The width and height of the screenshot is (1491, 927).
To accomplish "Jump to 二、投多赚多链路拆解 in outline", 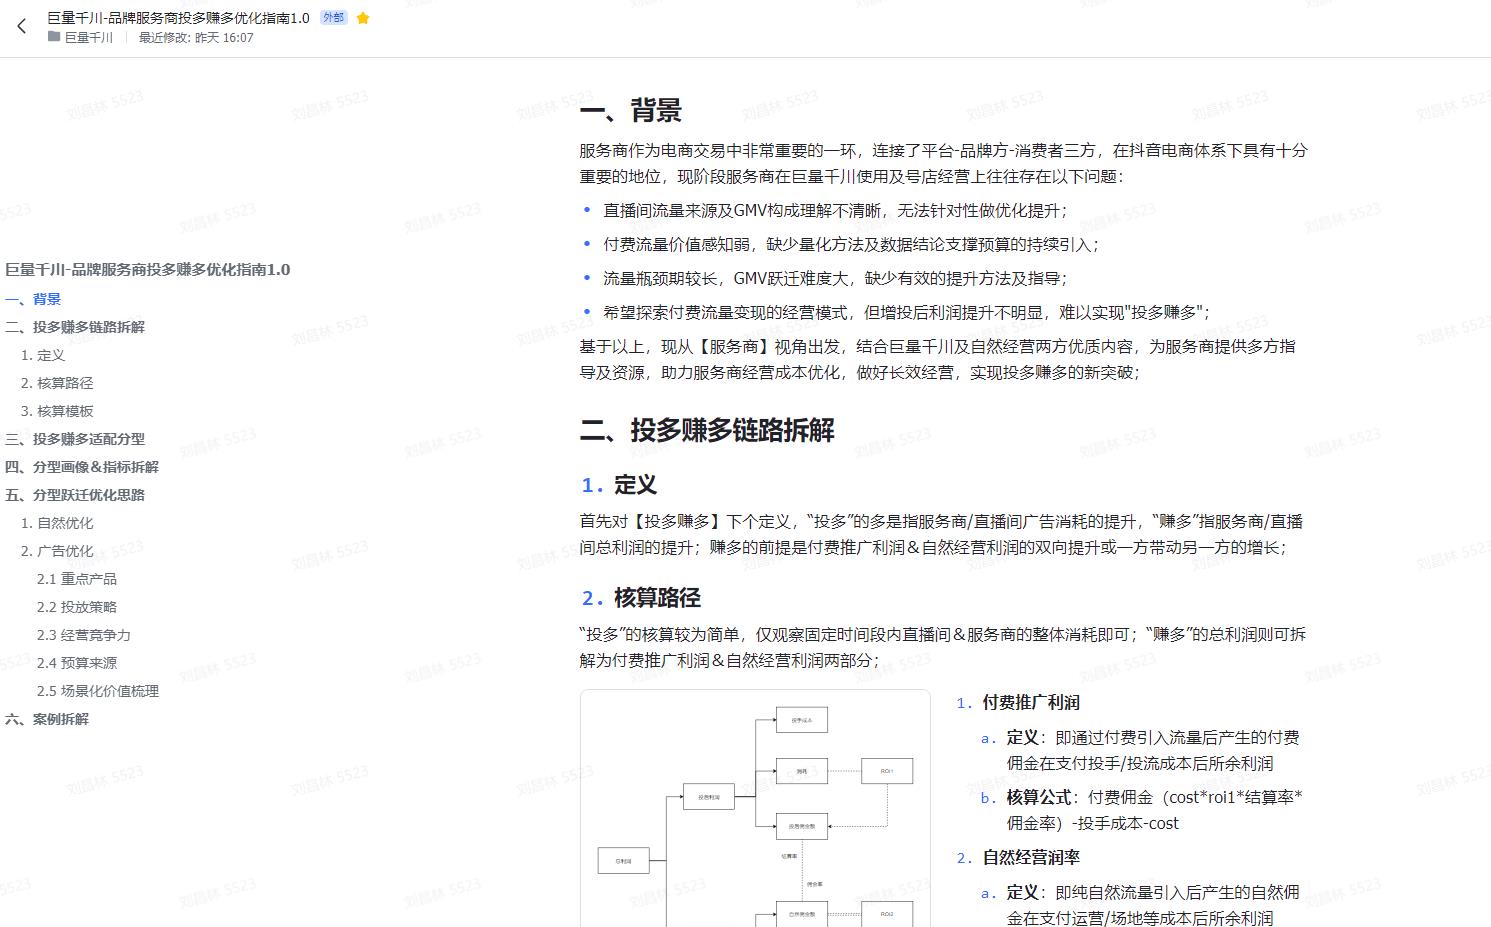I will pos(75,327).
